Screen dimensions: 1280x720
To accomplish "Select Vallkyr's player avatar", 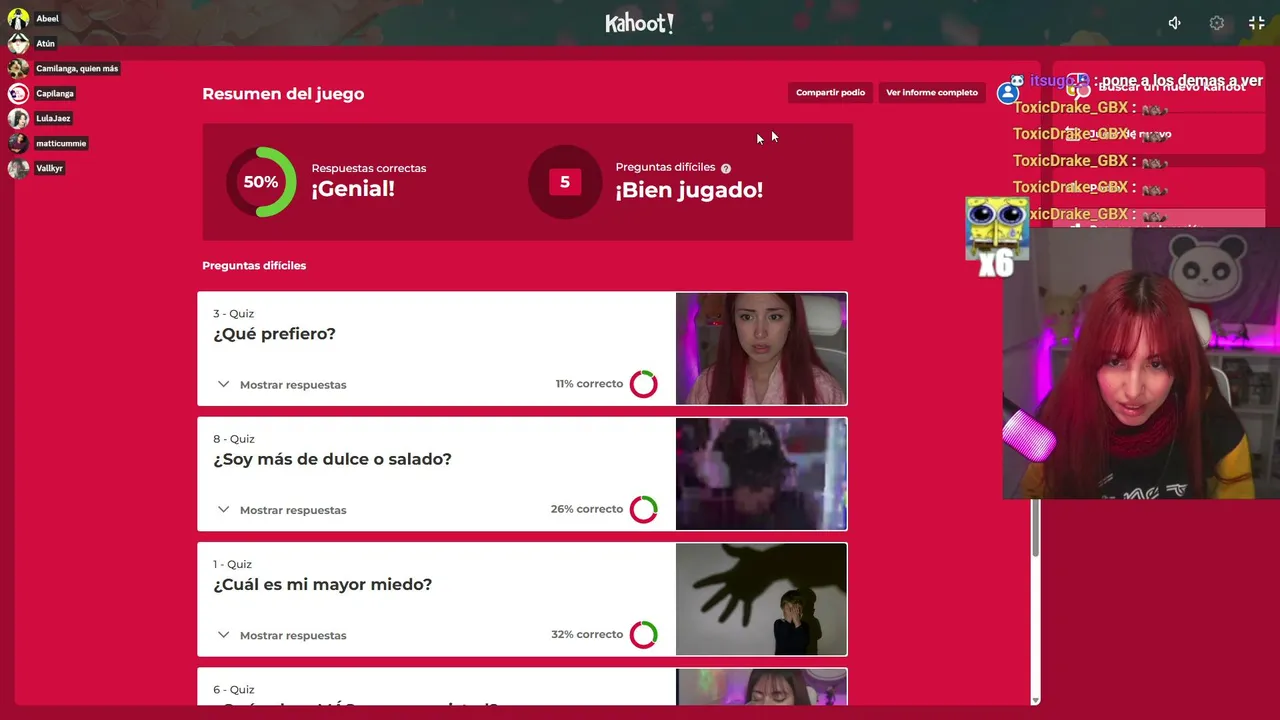I will [18, 168].
